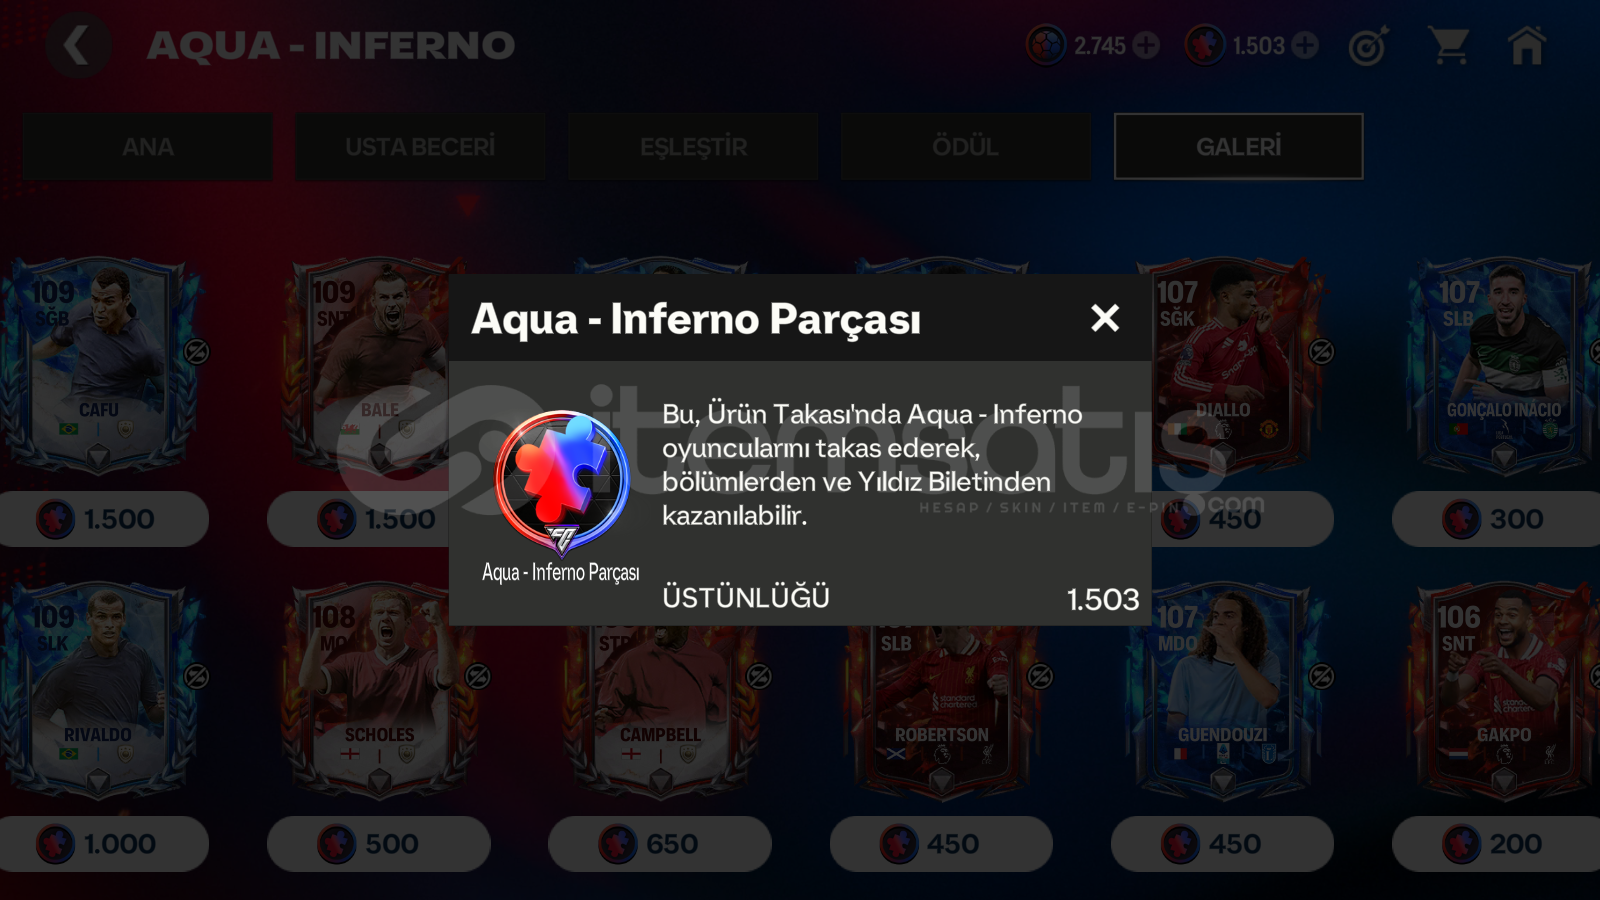The image size is (1600, 900).
Task: Switch to the USTA BECERİ tab
Action: click(x=420, y=147)
